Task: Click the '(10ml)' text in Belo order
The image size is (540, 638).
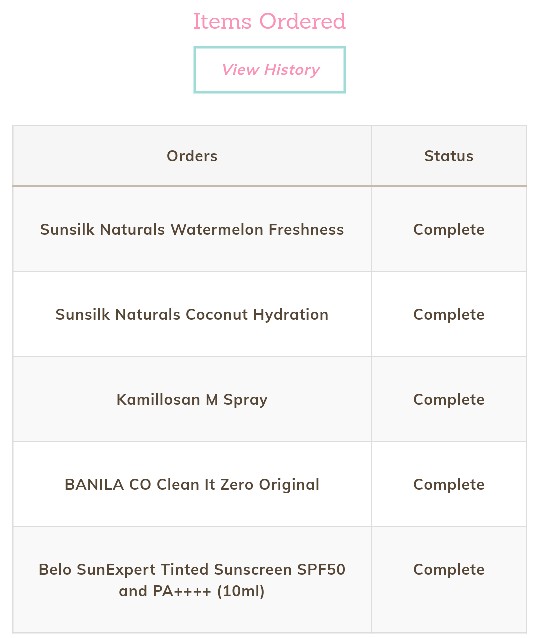Action: pos(241,591)
